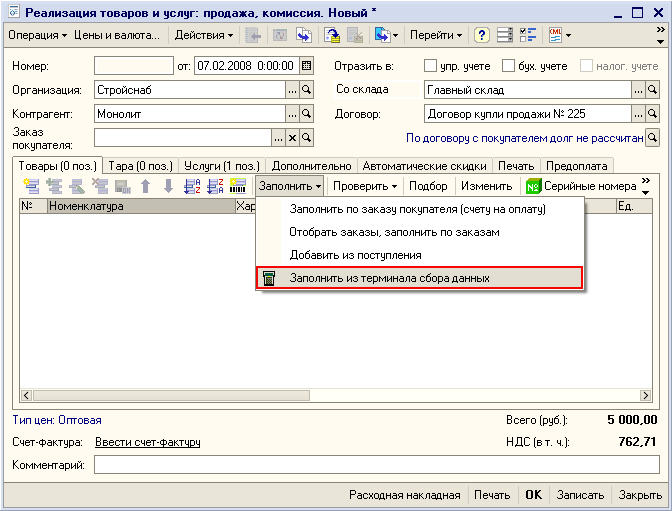Clear the Заказ покупателя field with X

(x=292, y=137)
